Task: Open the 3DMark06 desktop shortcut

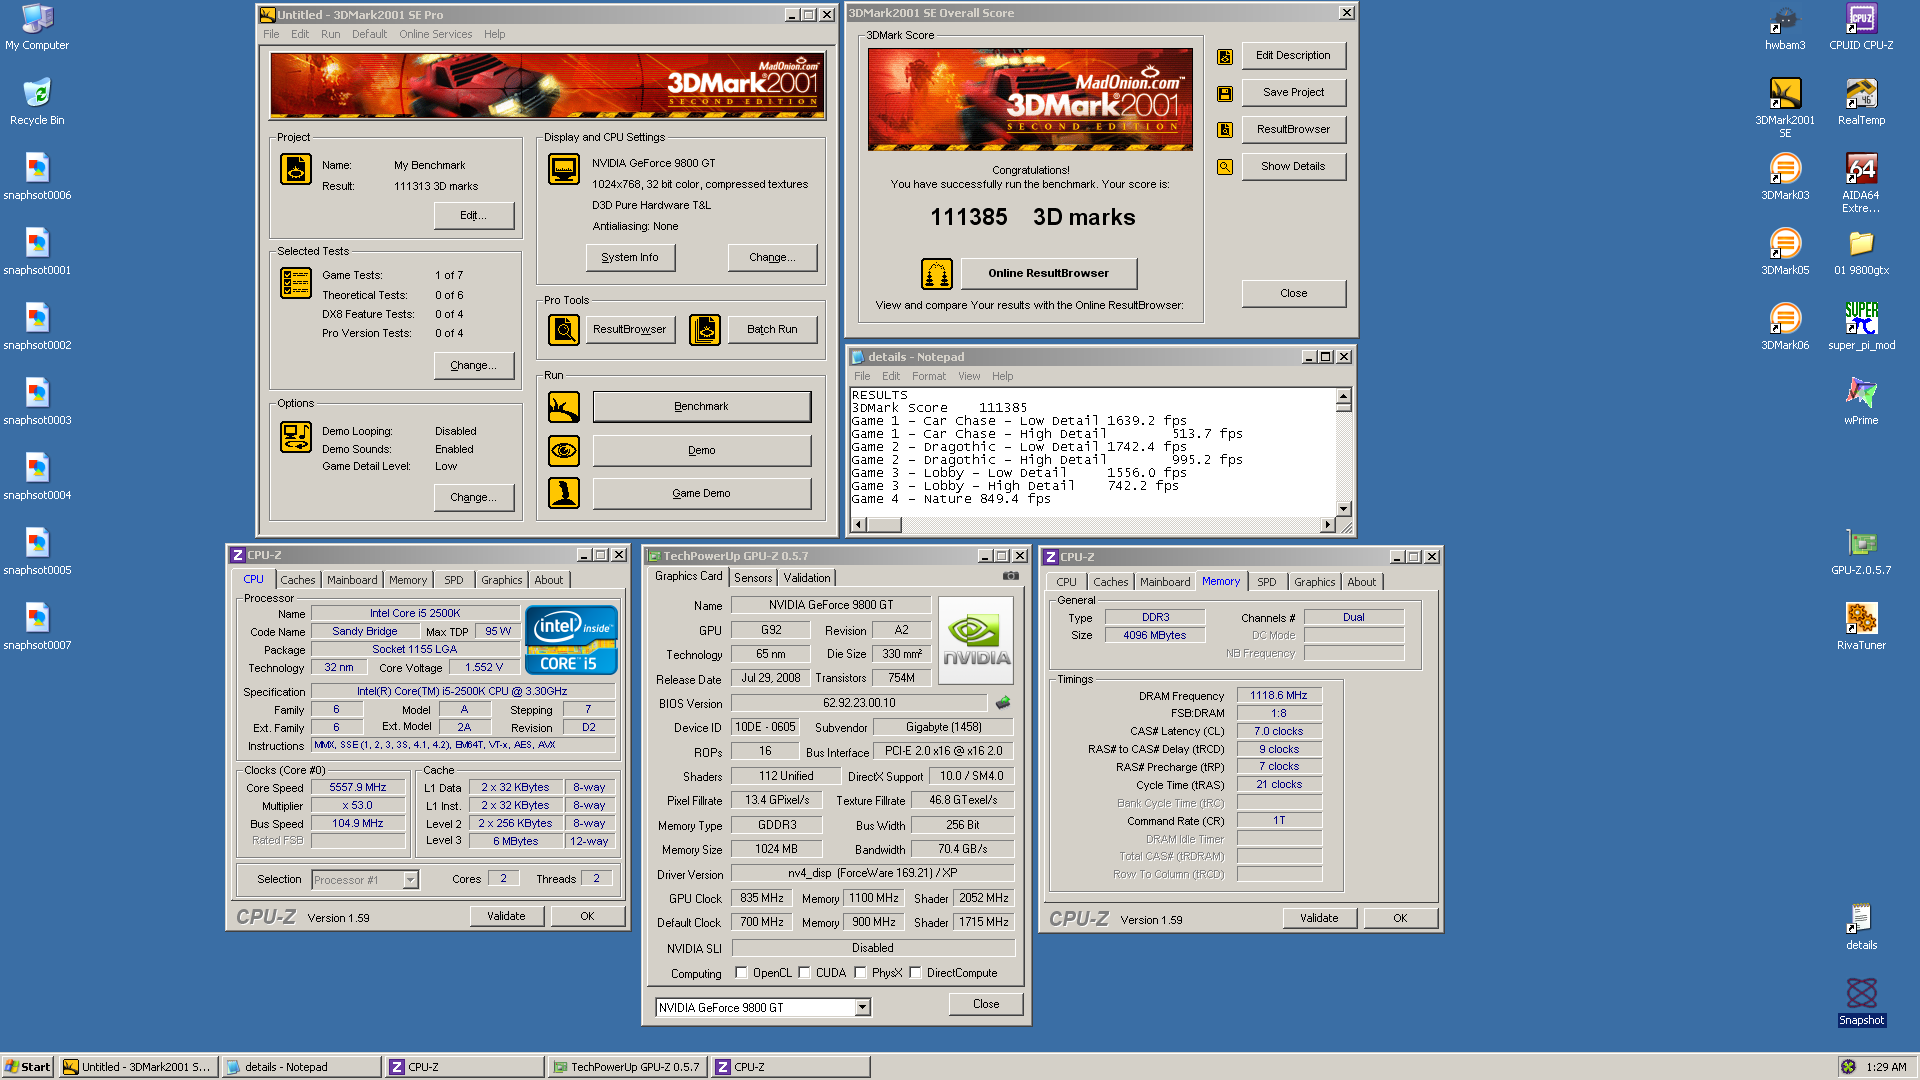Action: [1785, 327]
